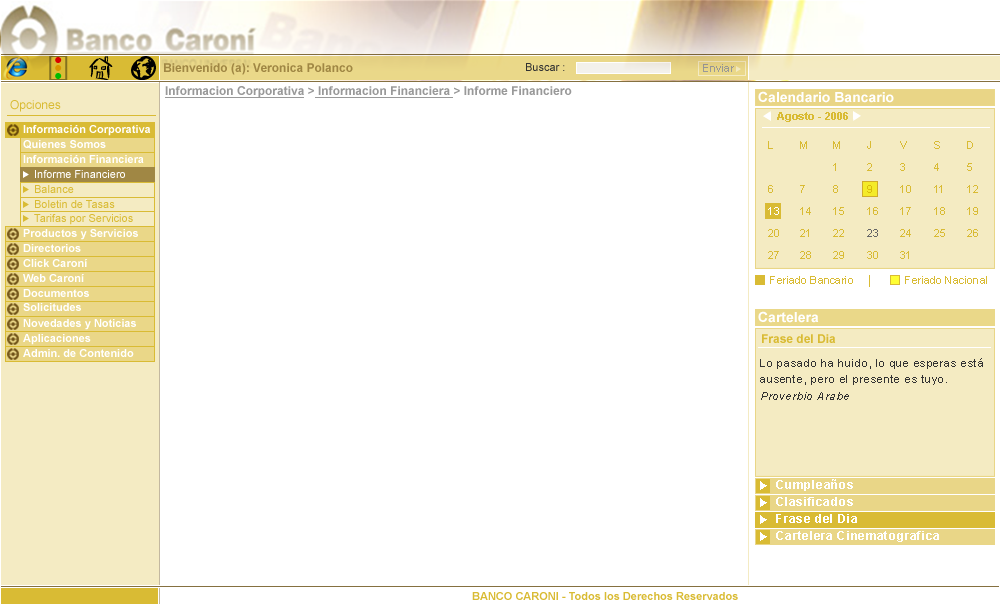The height and width of the screenshot is (605, 1000).
Task: Click Feriado Nacional legend color swatch
Action: point(895,280)
